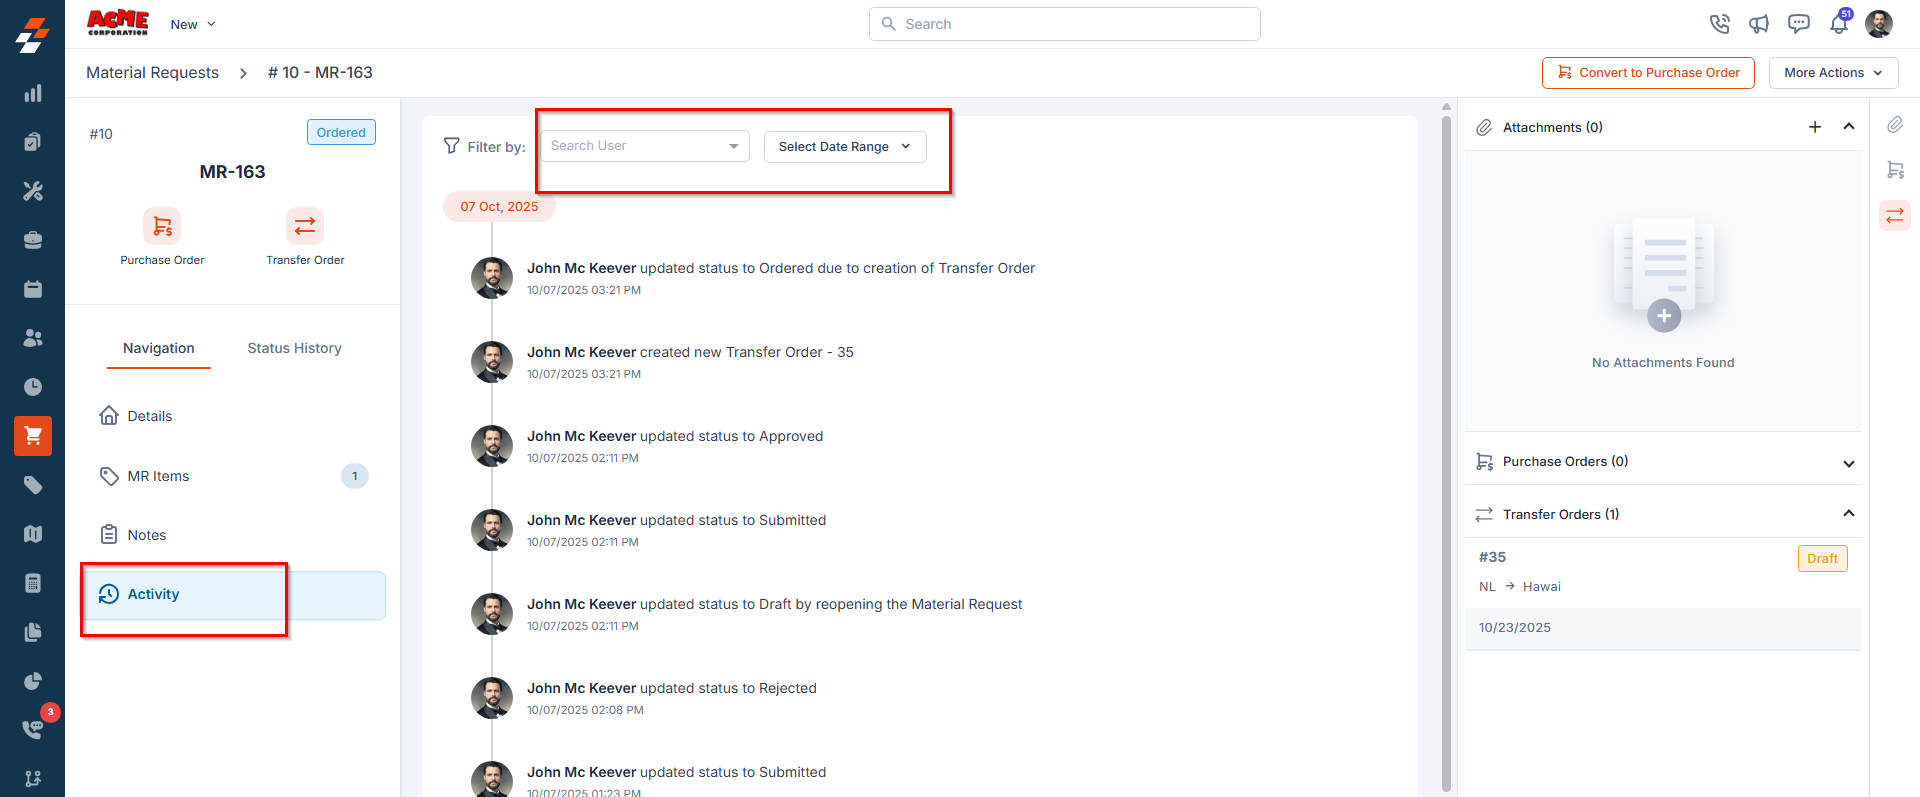Open the copy documents sidebar icon
1920x797 pixels.
coord(33,632)
